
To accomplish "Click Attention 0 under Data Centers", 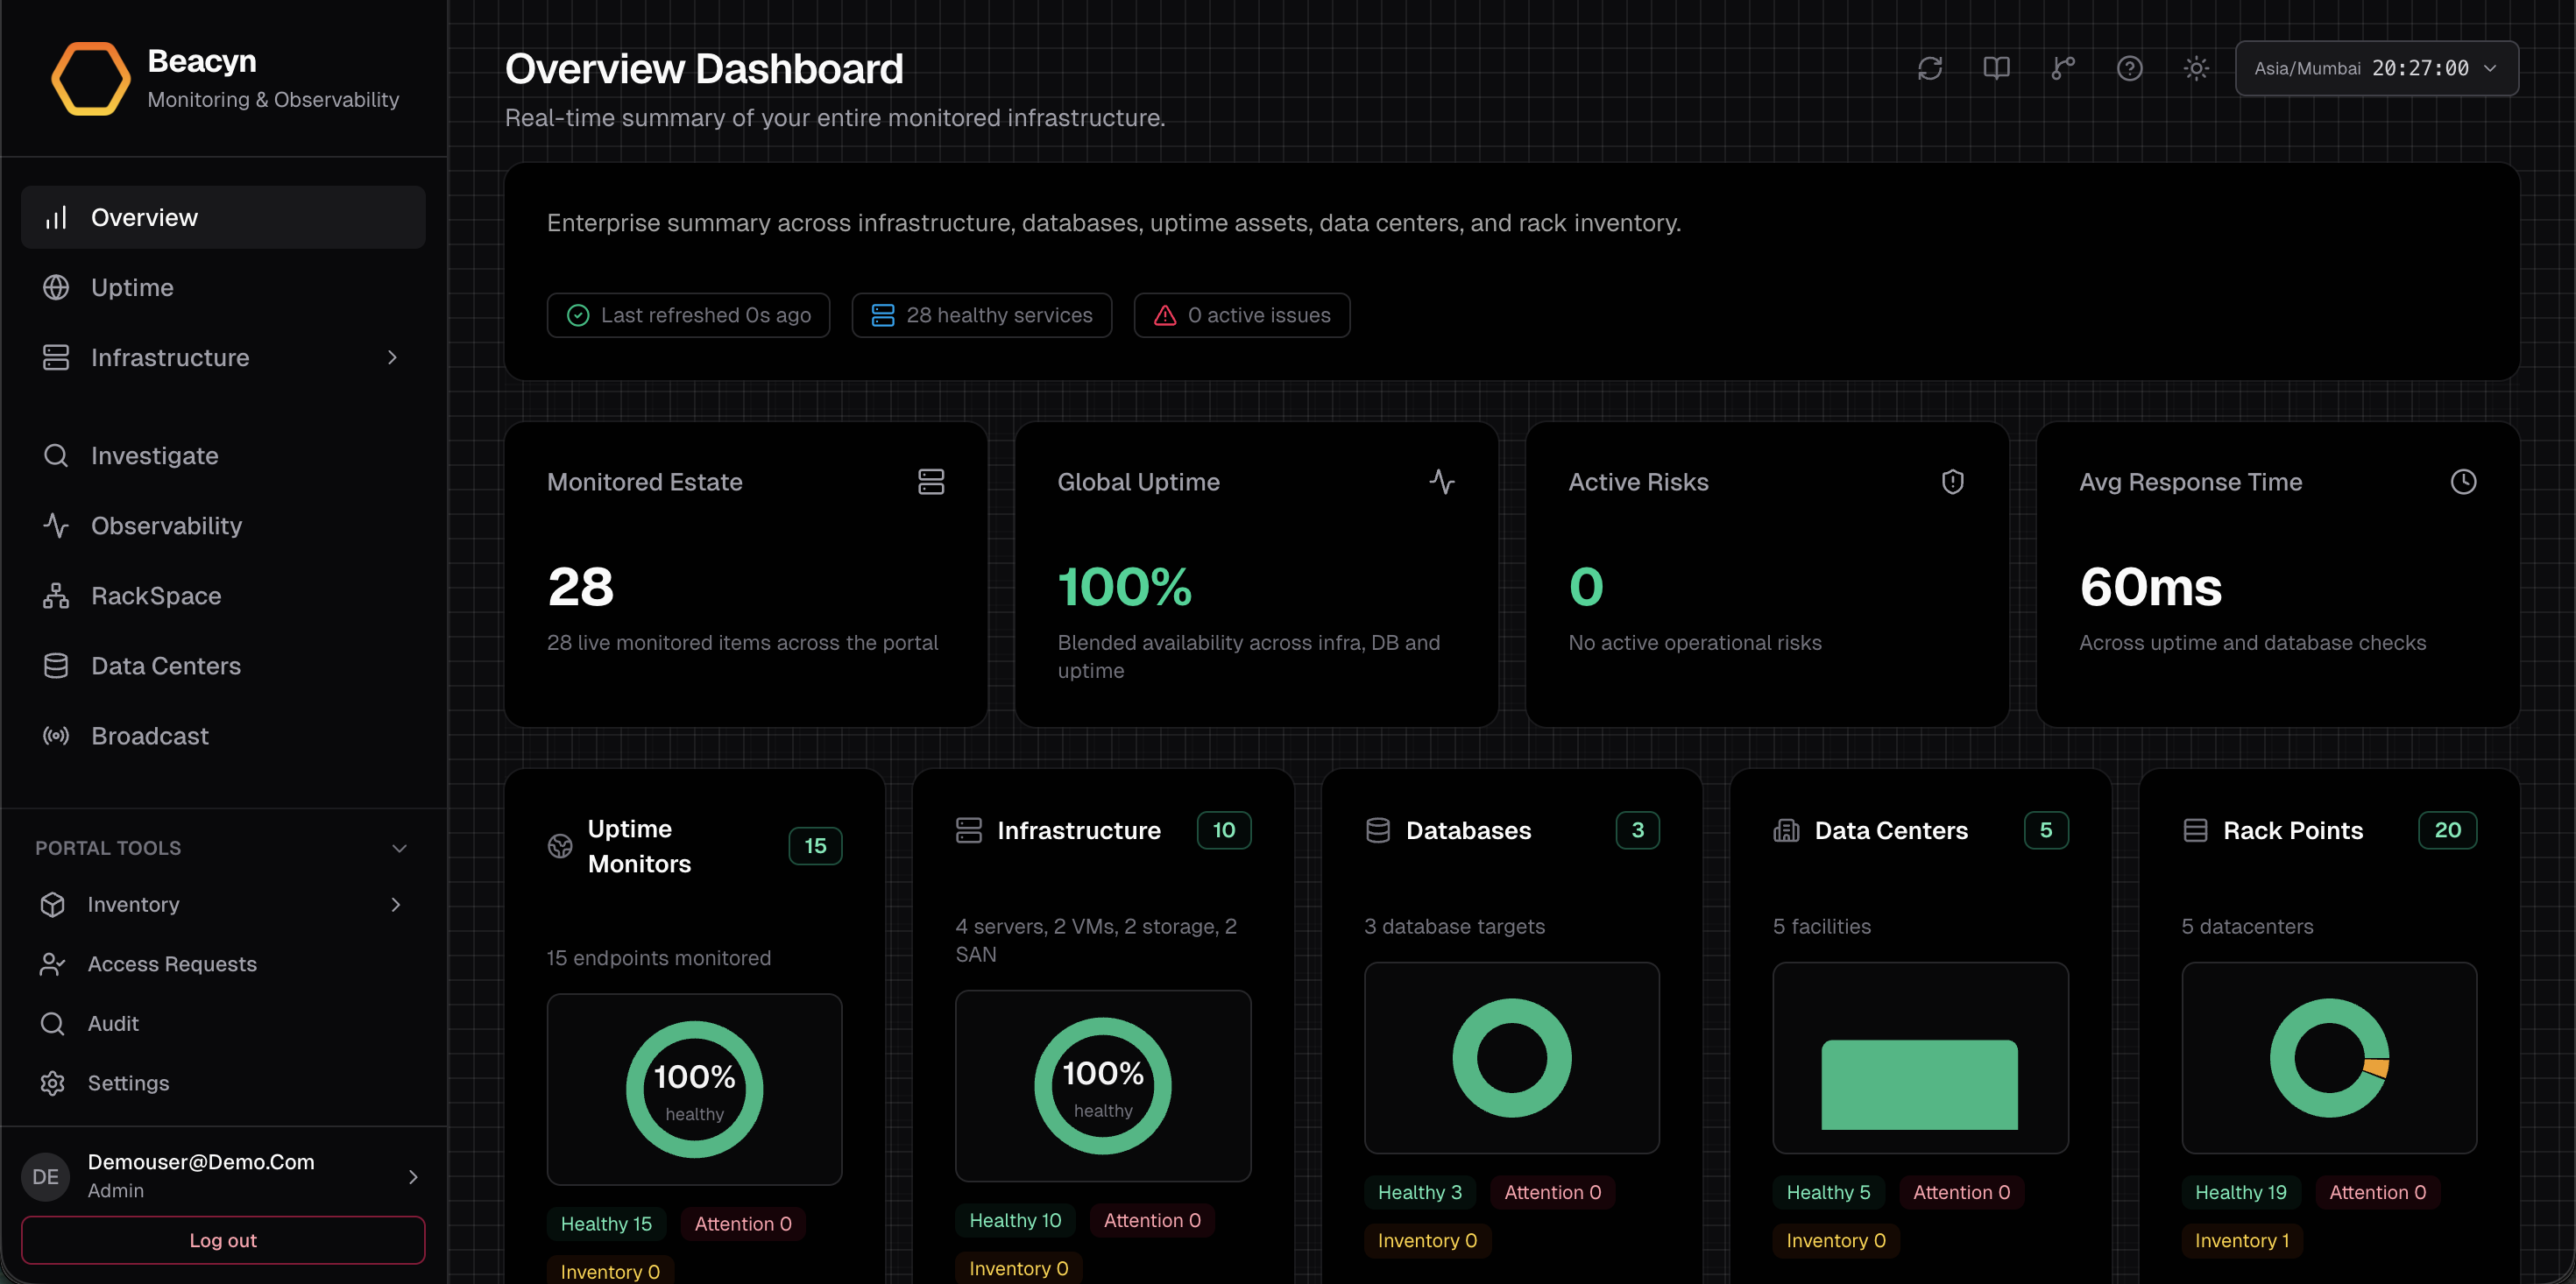I will [1961, 1192].
